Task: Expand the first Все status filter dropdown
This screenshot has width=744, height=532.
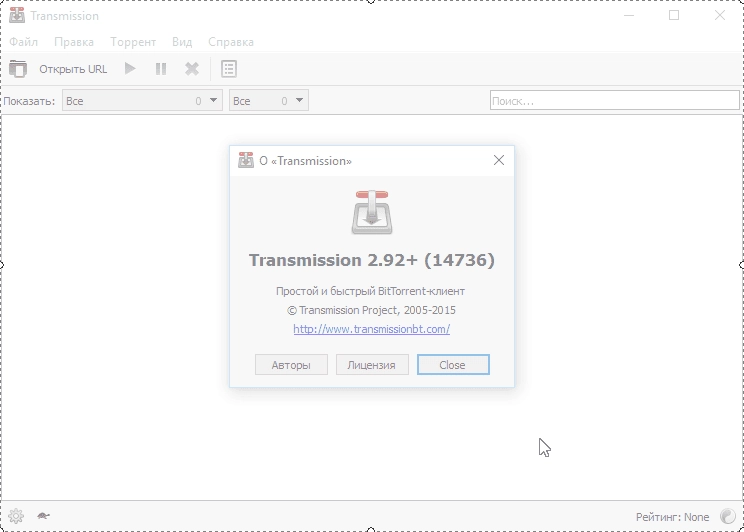Action: pyautogui.click(x=142, y=101)
